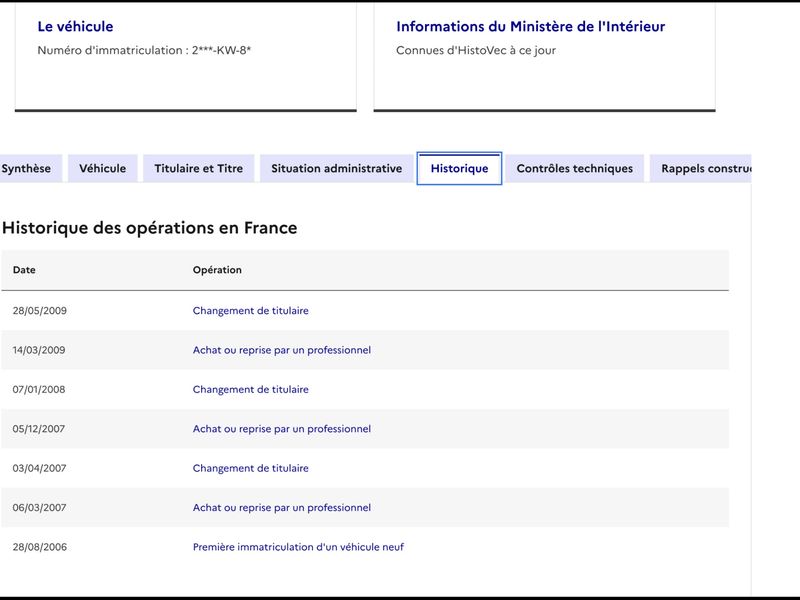Click the date 28/08/2006 cell
The height and width of the screenshot is (600, 800).
click(40, 547)
